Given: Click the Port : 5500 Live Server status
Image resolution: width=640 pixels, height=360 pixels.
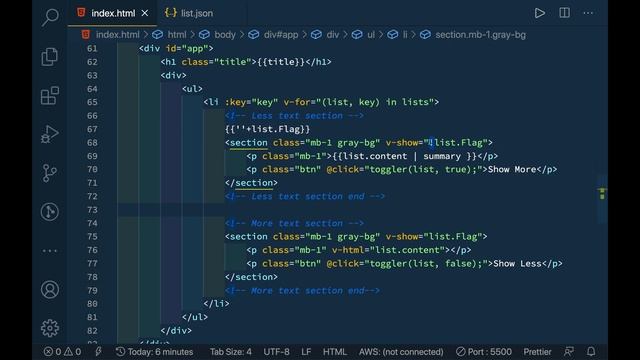Looking at the screenshot, I should 484,351.
